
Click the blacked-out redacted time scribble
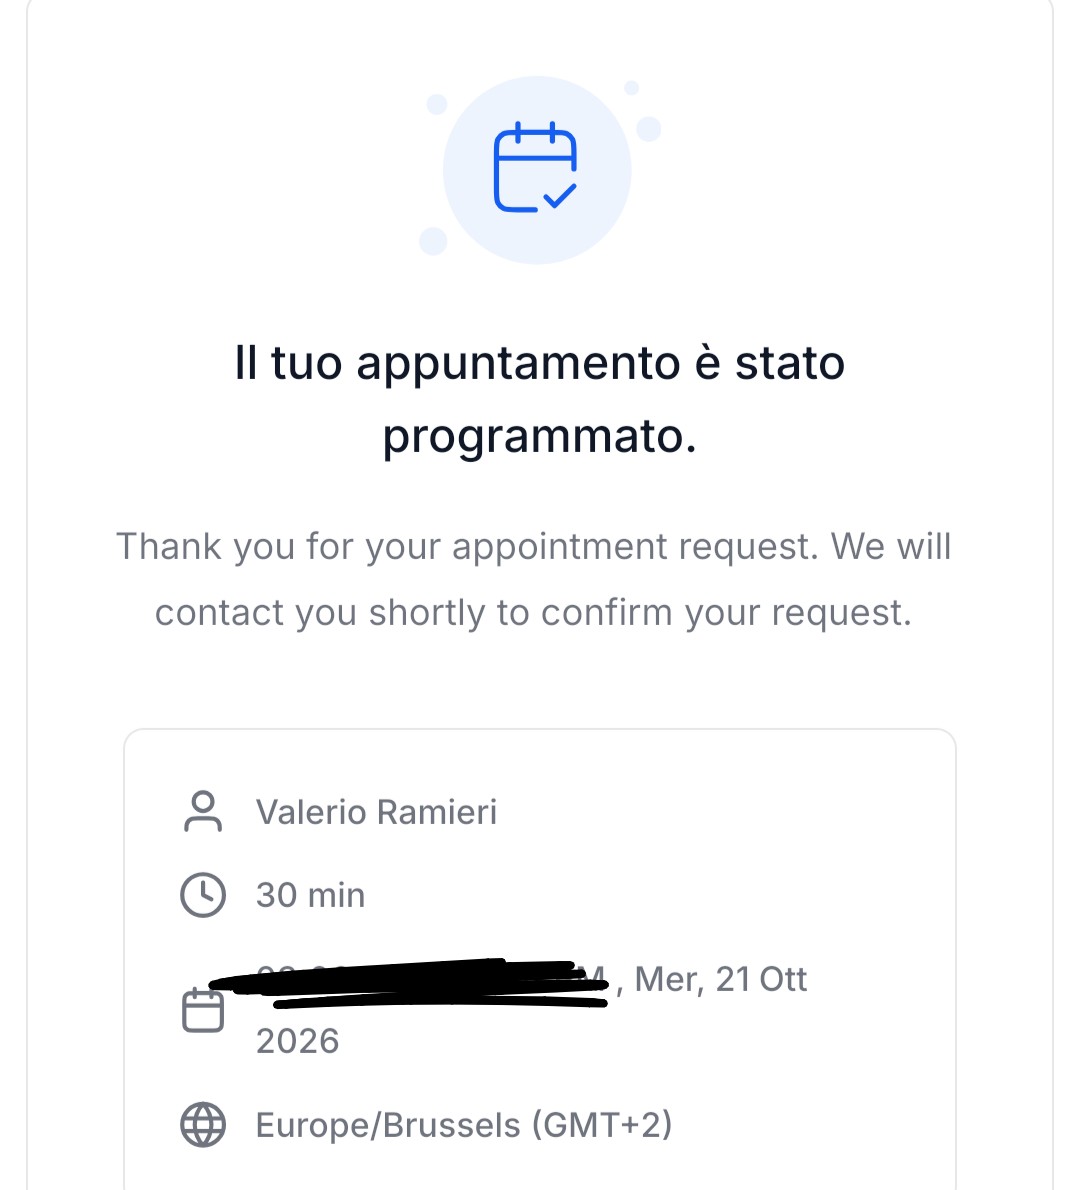point(410,984)
